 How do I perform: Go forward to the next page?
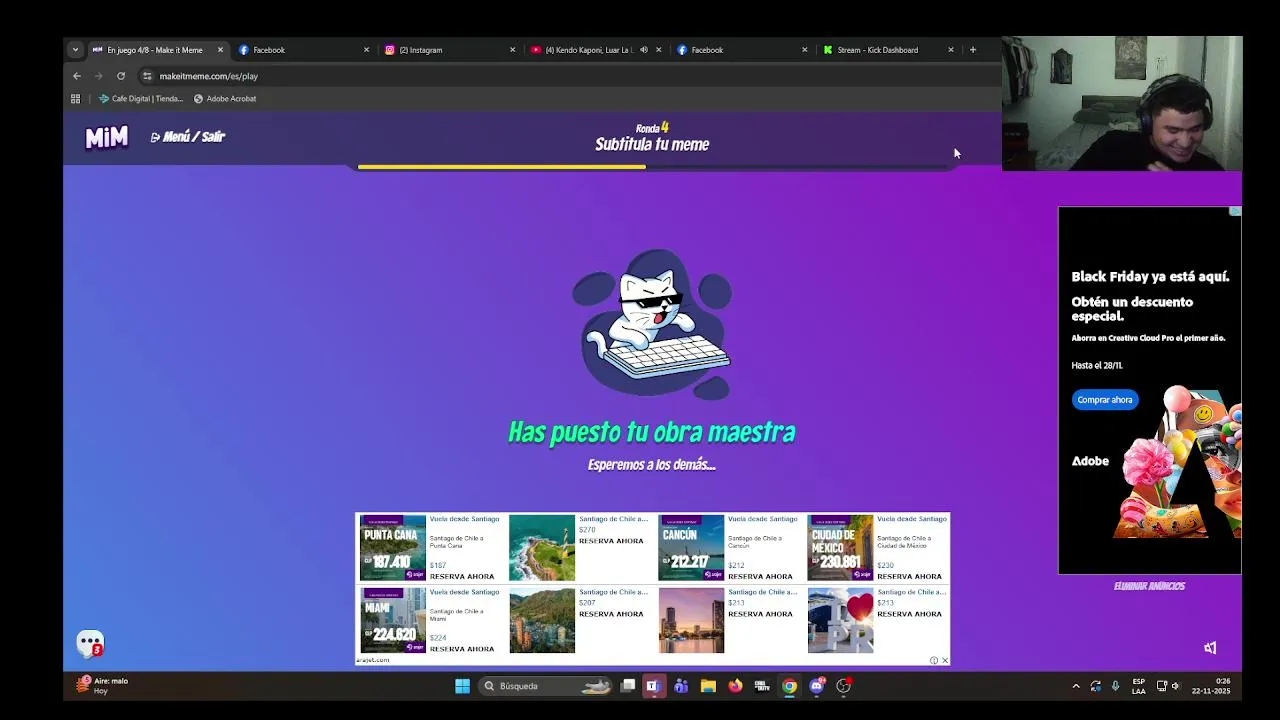(x=99, y=76)
